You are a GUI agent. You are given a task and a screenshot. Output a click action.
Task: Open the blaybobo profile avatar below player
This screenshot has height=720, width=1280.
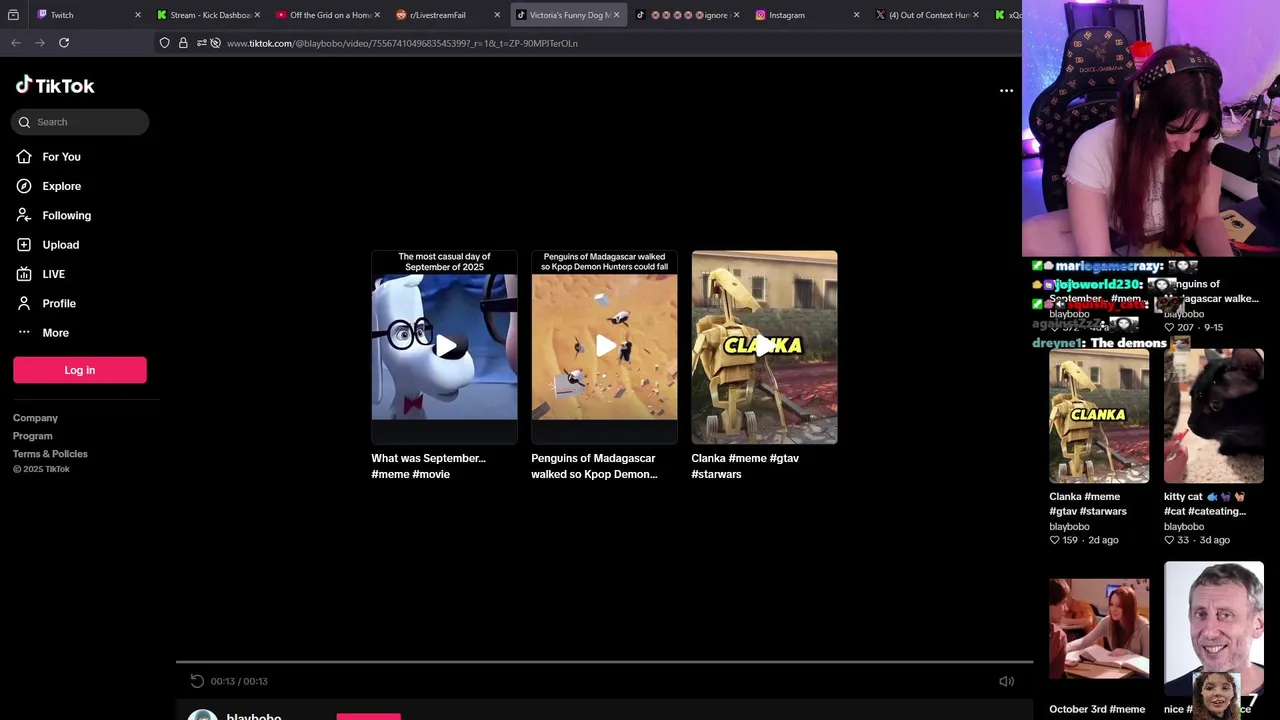click(203, 714)
